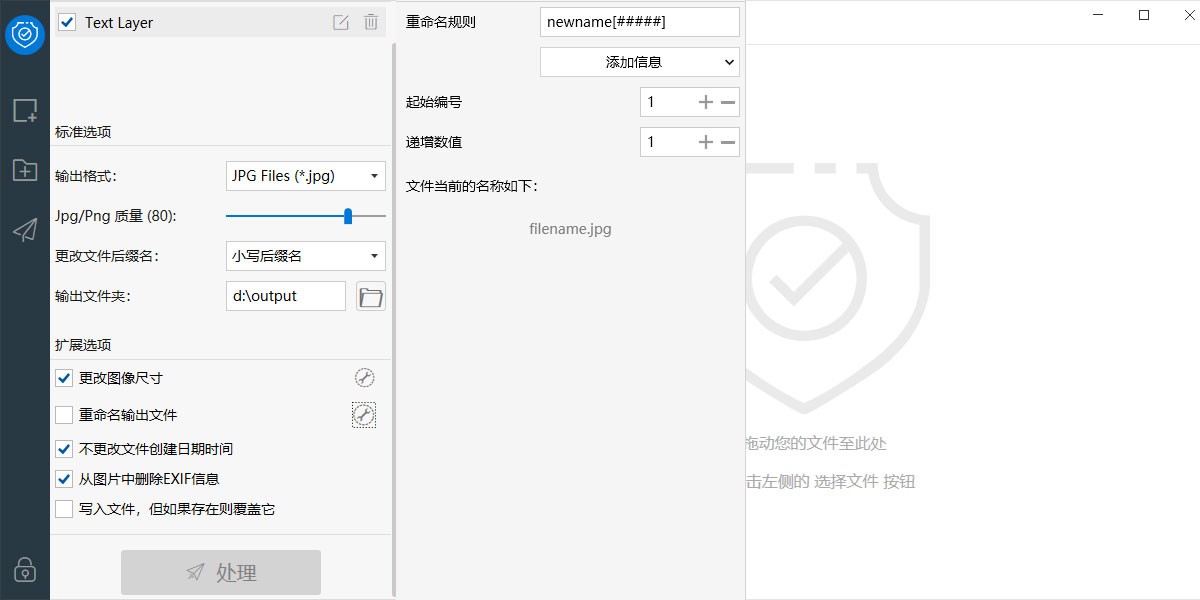Toggle 从图片中删除EXIF信息 checkbox

tap(64, 479)
